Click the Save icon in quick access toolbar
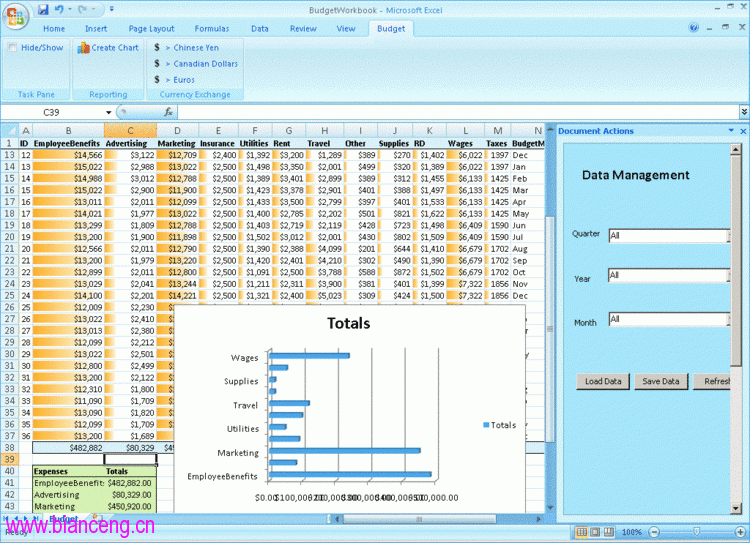Screen dimensions: 750x543 click(43, 9)
